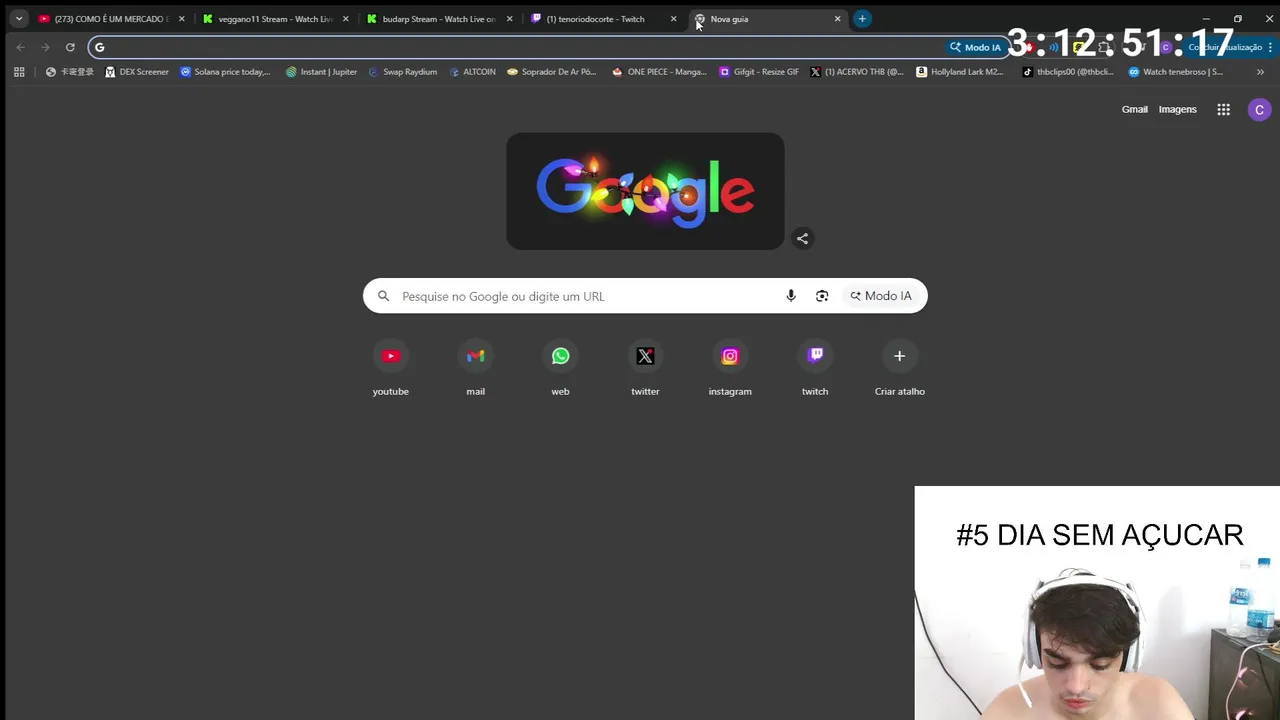Open the ONE PIECE Manga bookmark
1280x720 pixels.
[x=659, y=72]
